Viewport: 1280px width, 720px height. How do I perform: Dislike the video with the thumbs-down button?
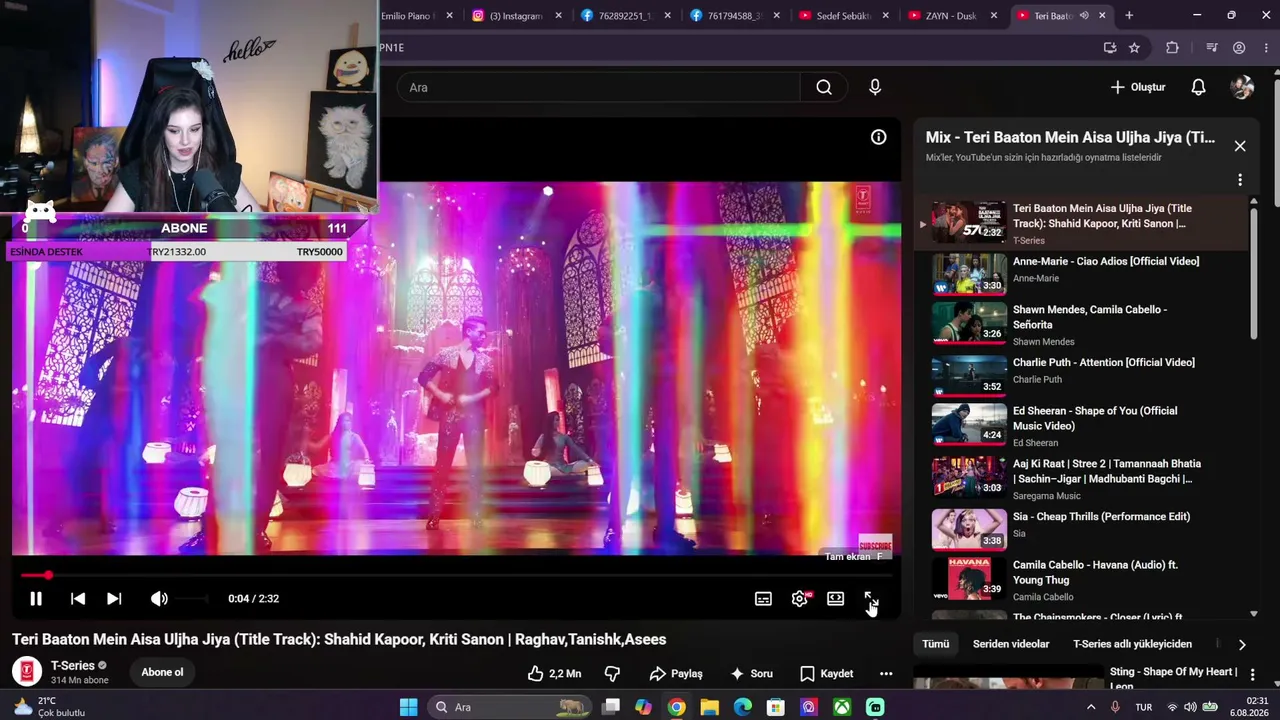(x=612, y=674)
